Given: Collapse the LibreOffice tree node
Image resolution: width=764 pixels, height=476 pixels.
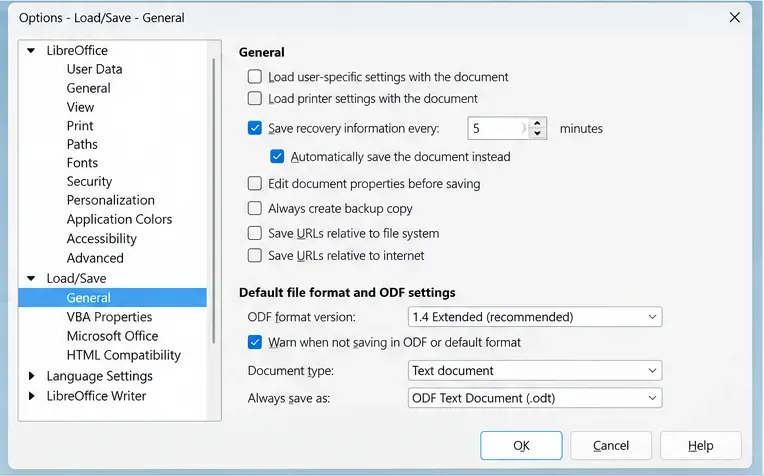Looking at the screenshot, I should pyautogui.click(x=31, y=50).
